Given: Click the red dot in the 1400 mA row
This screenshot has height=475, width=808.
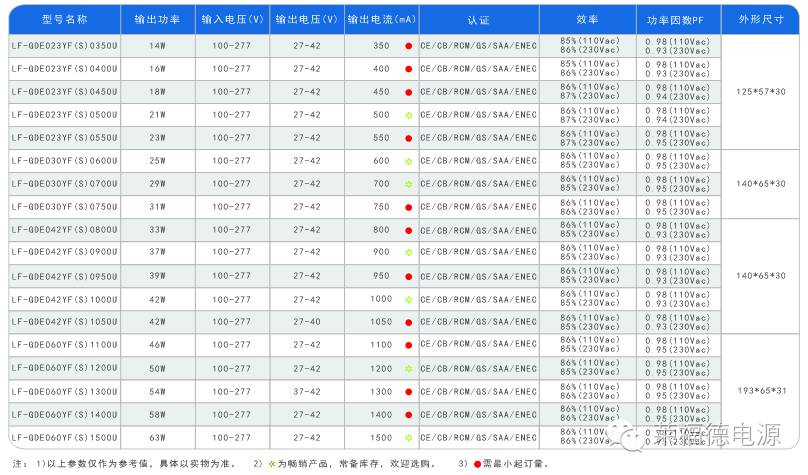Looking at the screenshot, I should pyautogui.click(x=409, y=415).
